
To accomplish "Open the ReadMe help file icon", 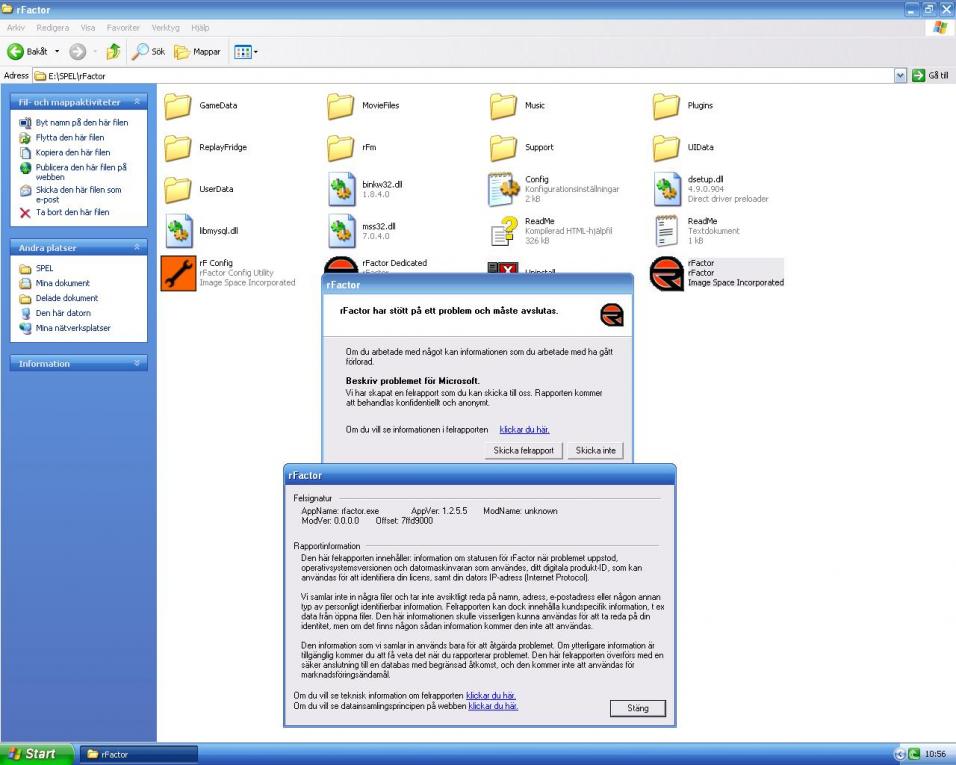I will pos(504,231).
